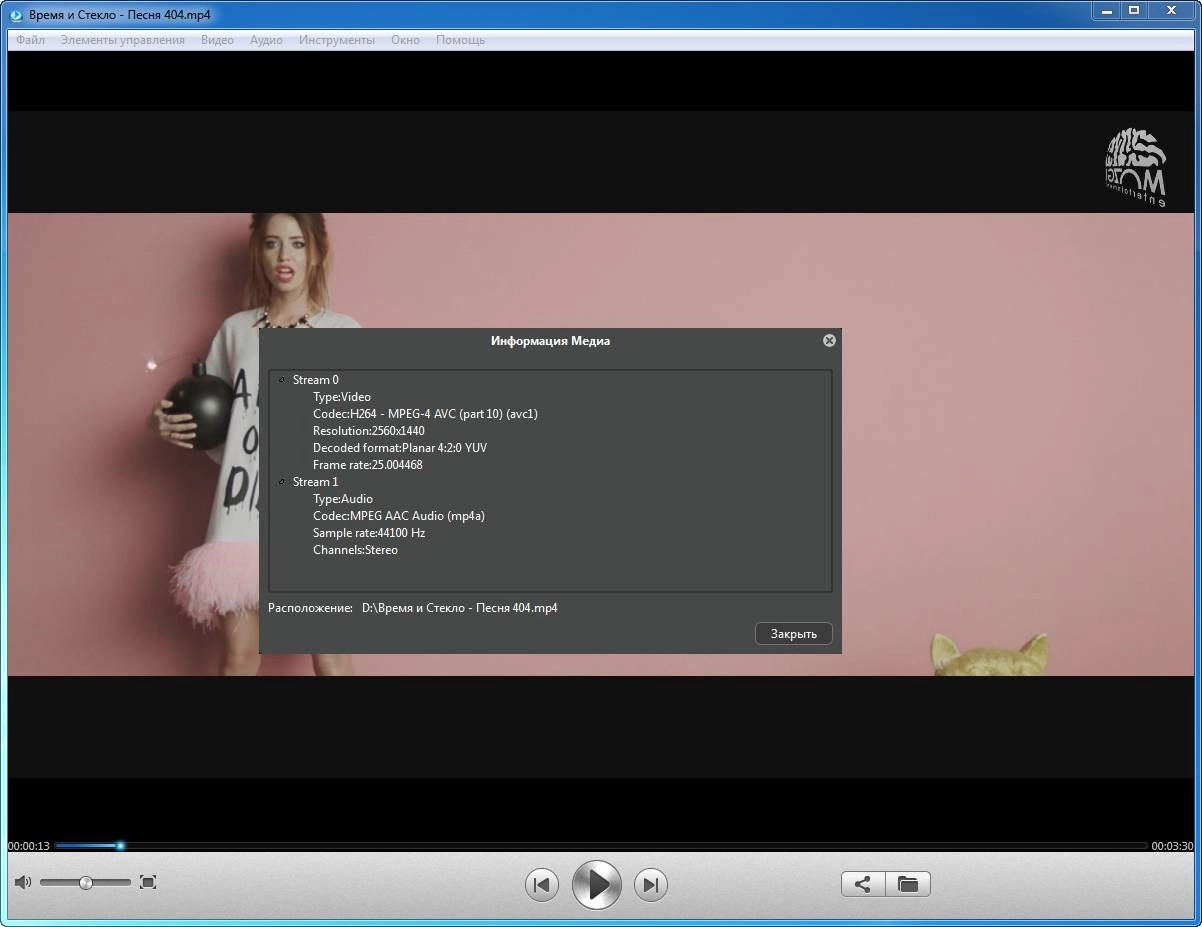The height and width of the screenshot is (927, 1202).
Task: Select the Resolution:2560x1440 row
Action: pyautogui.click(x=368, y=431)
